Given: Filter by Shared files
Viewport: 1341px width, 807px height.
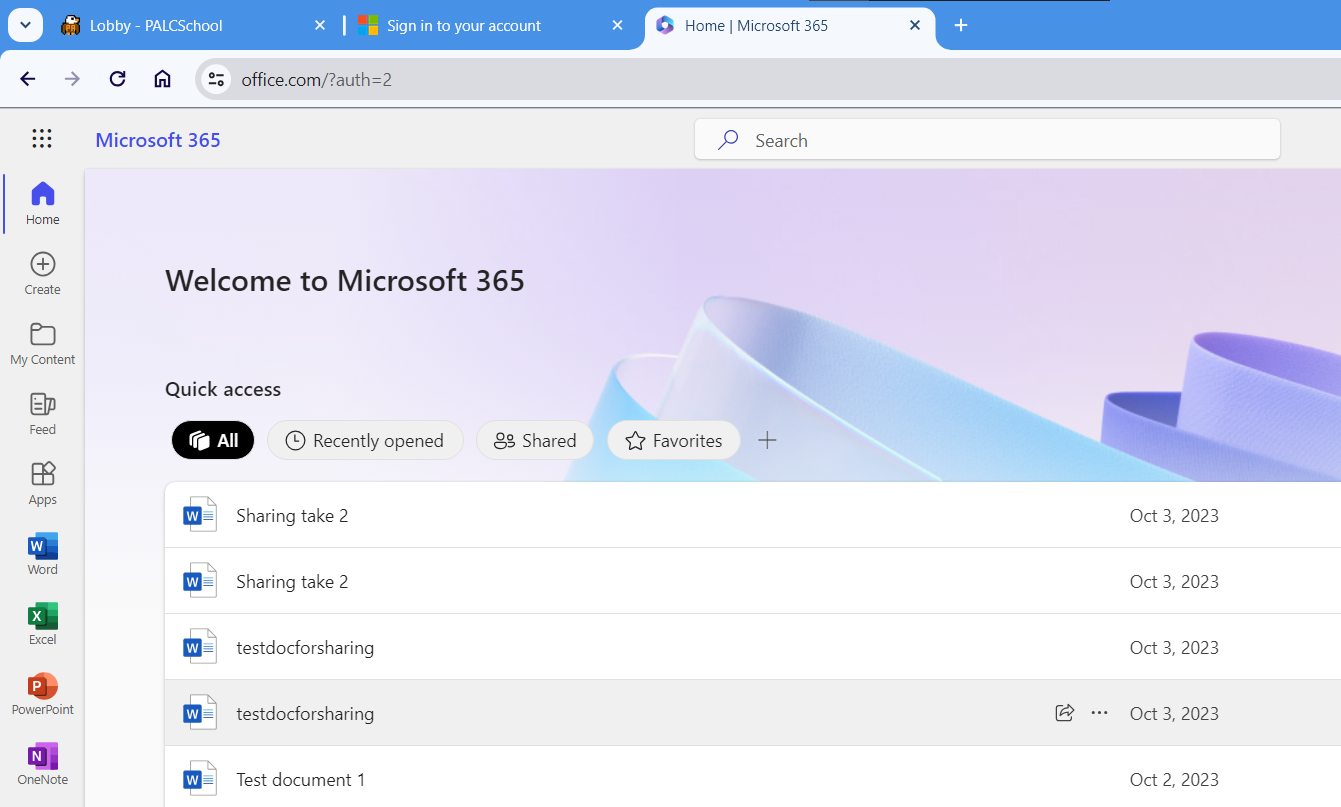Looking at the screenshot, I should [535, 440].
